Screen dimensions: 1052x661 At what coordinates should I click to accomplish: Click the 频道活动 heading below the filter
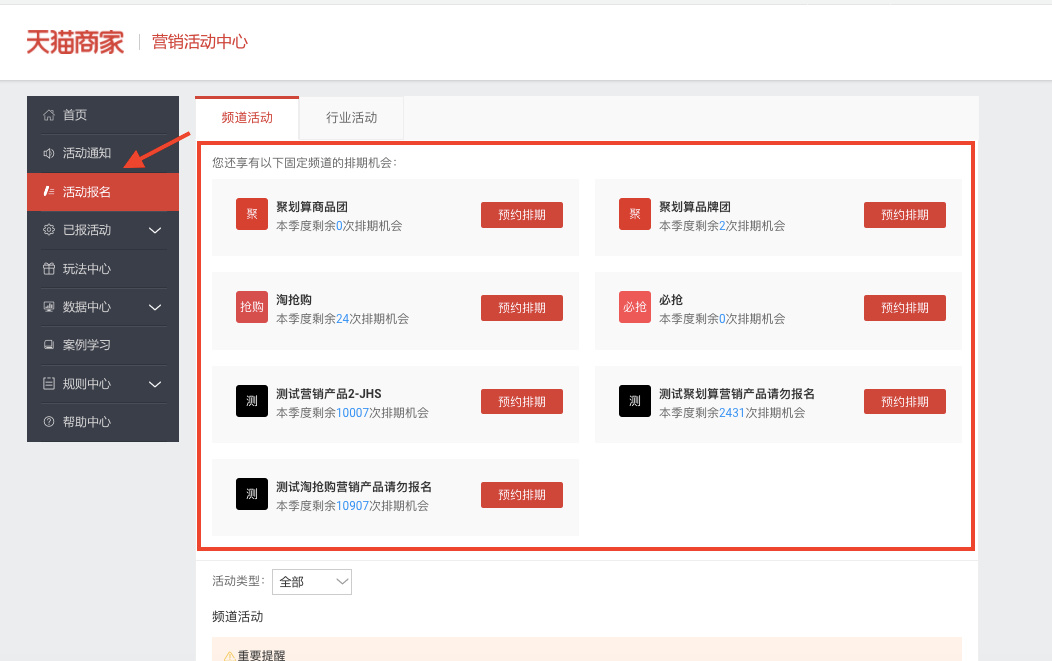click(238, 617)
